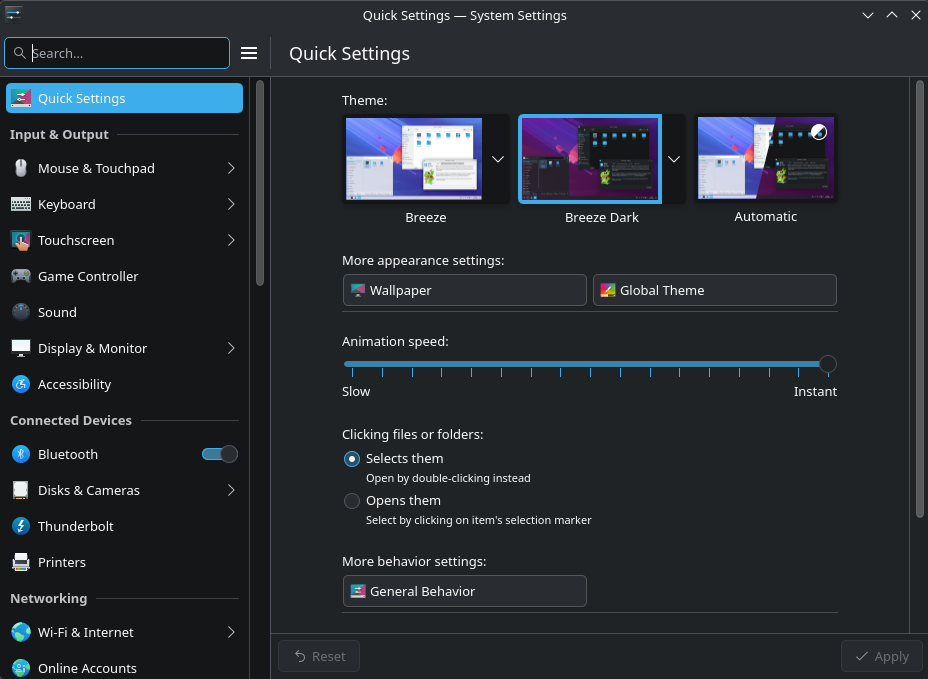Set animation speed slider to Slow
Image resolution: width=928 pixels, height=679 pixels.
pyautogui.click(x=347, y=364)
